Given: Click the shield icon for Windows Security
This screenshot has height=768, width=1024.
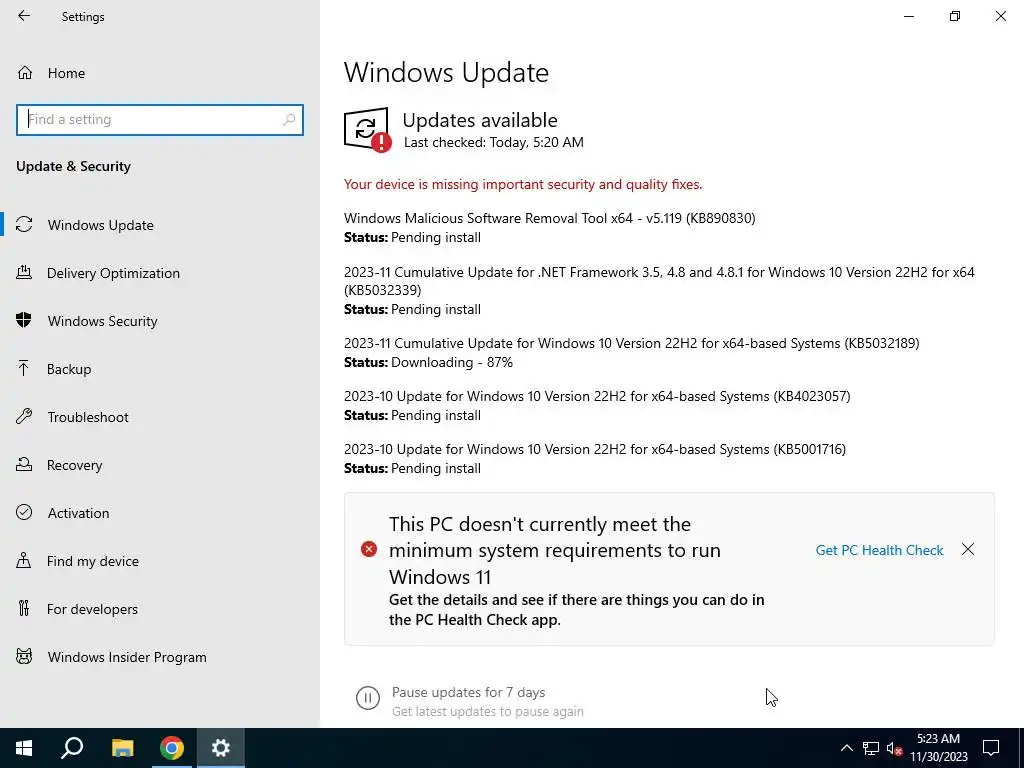Looking at the screenshot, I should point(24,320).
